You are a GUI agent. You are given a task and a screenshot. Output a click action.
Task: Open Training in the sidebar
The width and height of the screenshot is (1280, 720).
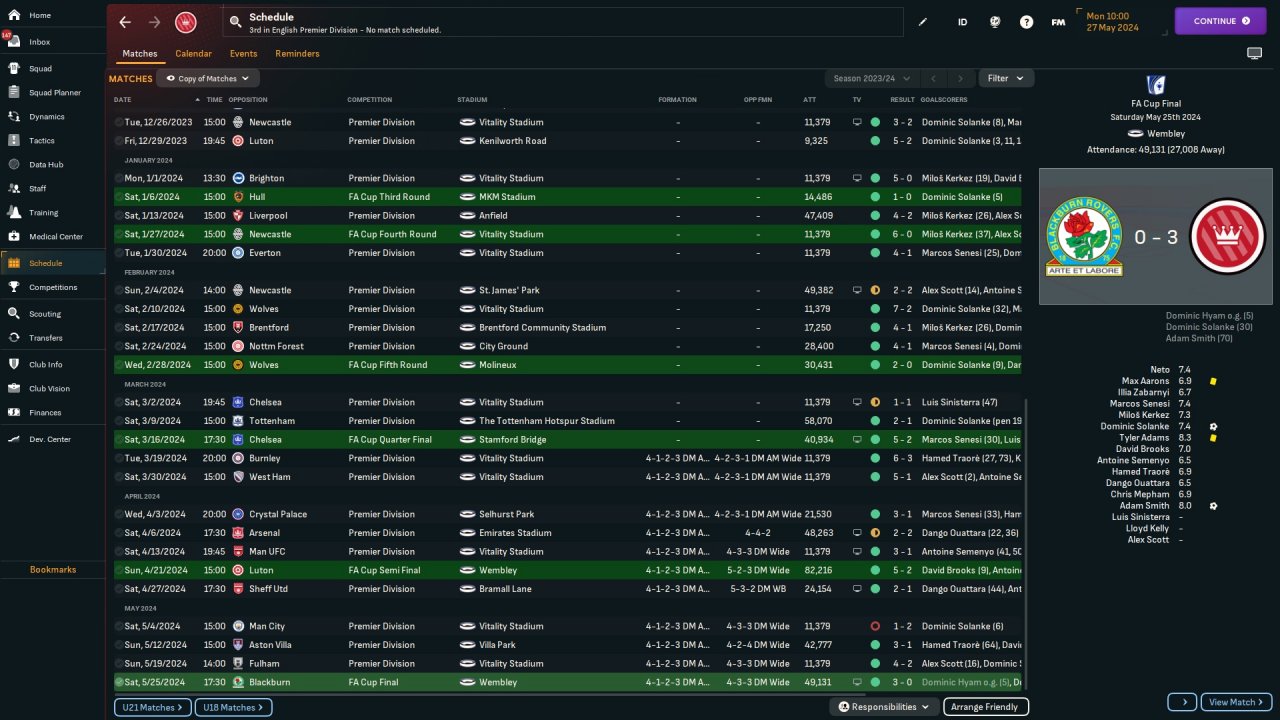pyautogui.click(x=53, y=213)
